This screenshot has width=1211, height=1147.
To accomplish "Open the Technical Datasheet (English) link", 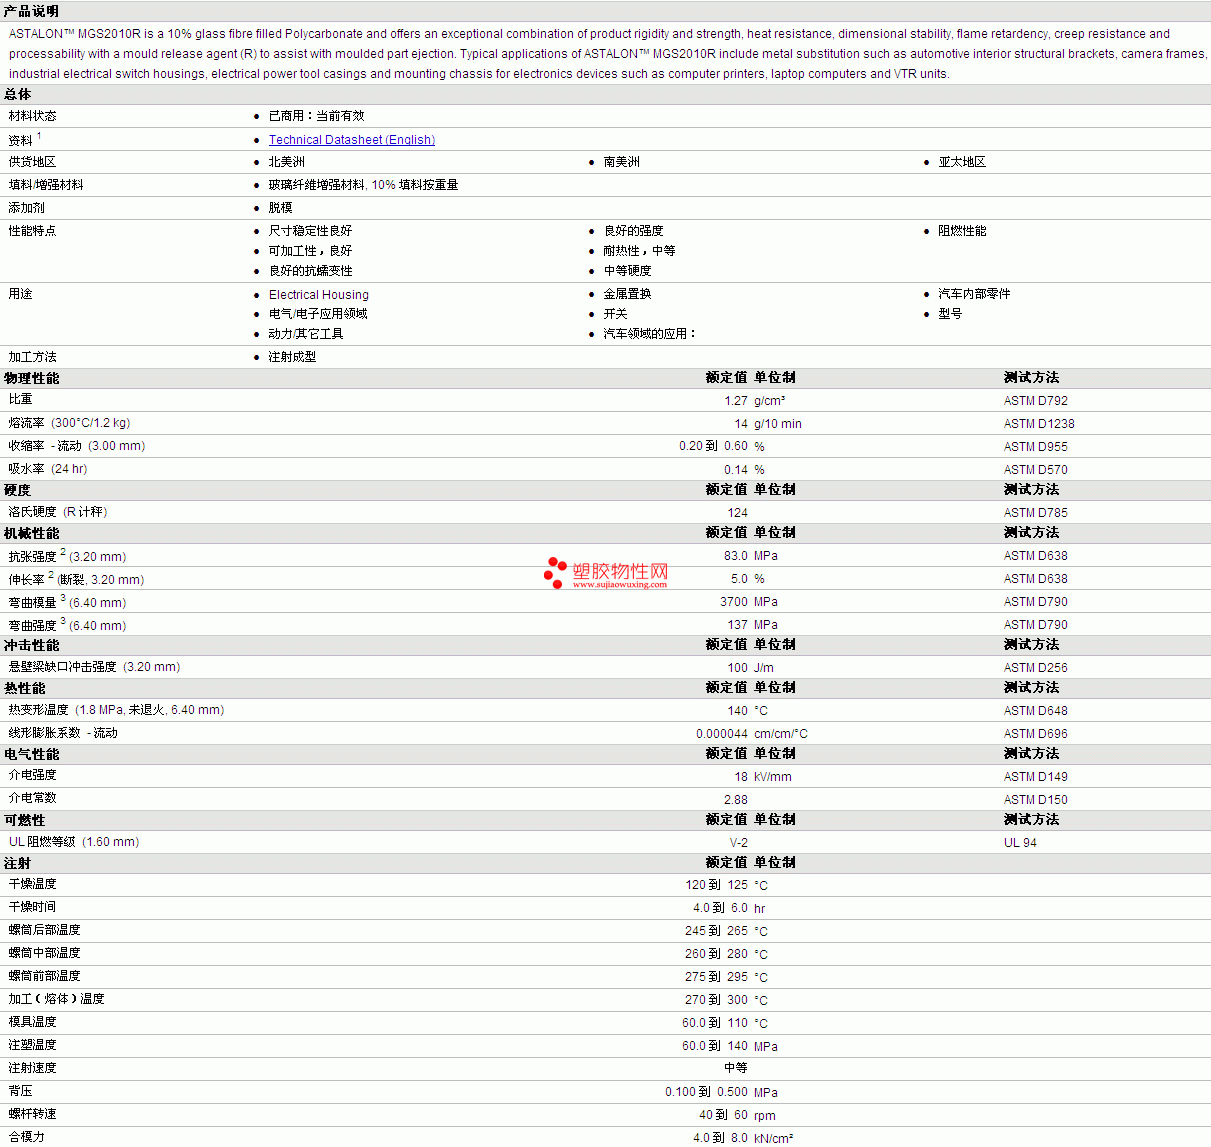I will (352, 140).
